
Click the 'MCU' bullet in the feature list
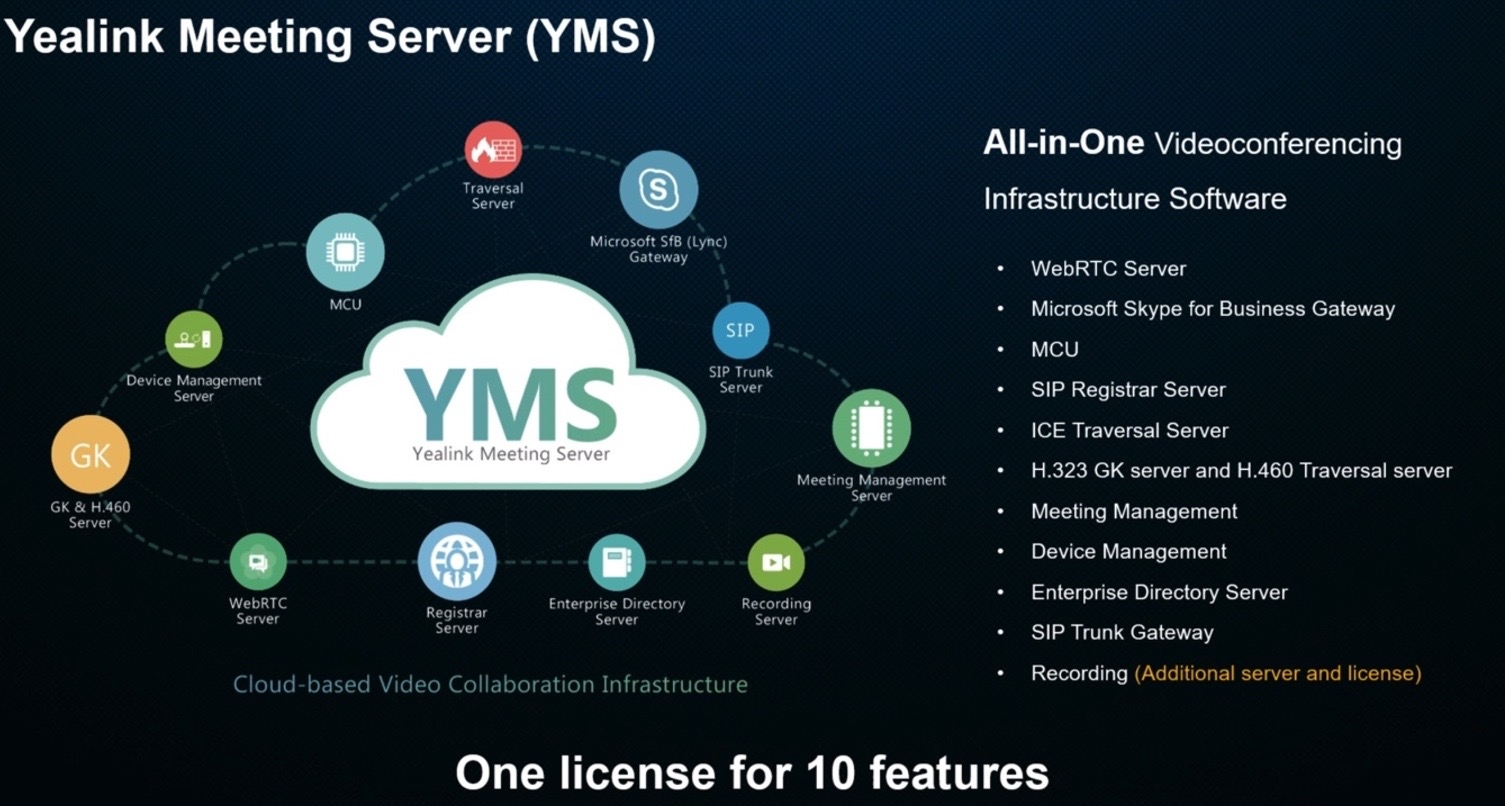(x=1055, y=350)
